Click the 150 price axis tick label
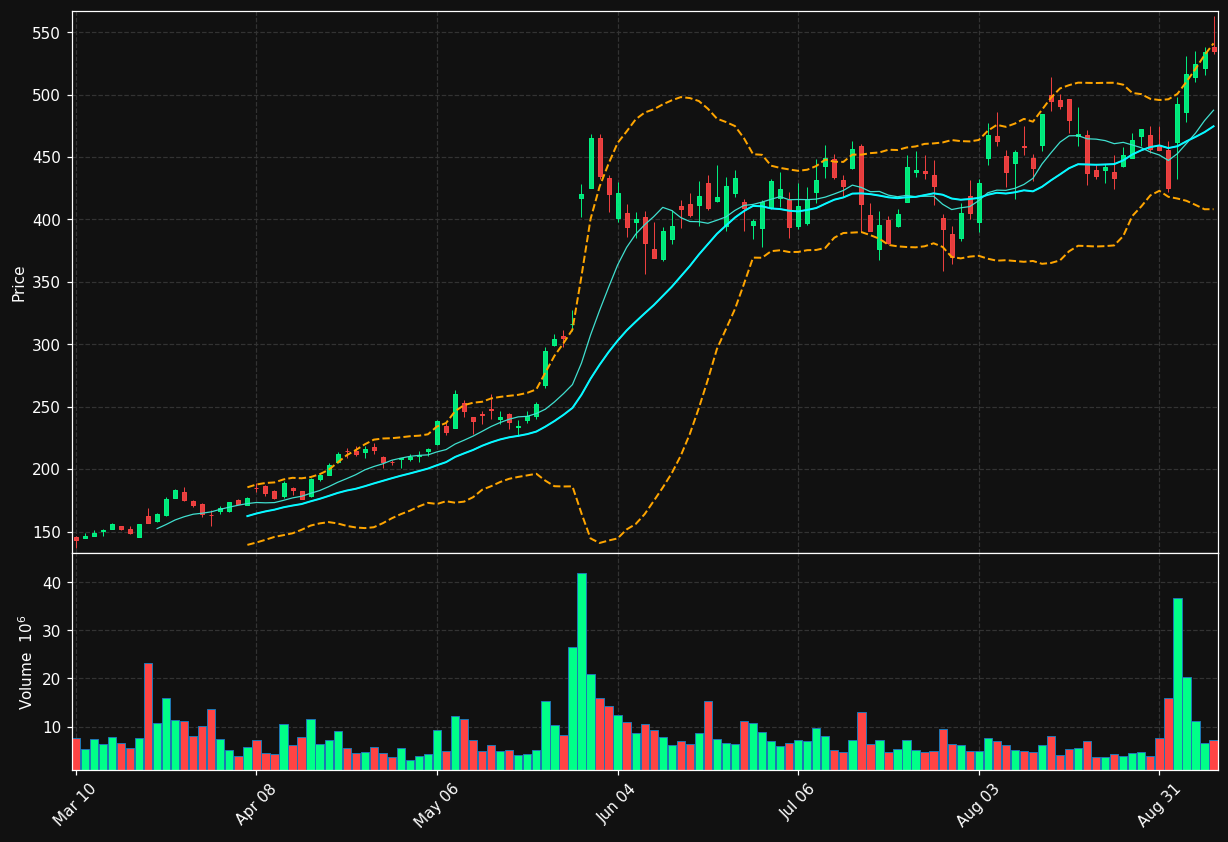The height and width of the screenshot is (842, 1228). pyautogui.click(x=46, y=532)
